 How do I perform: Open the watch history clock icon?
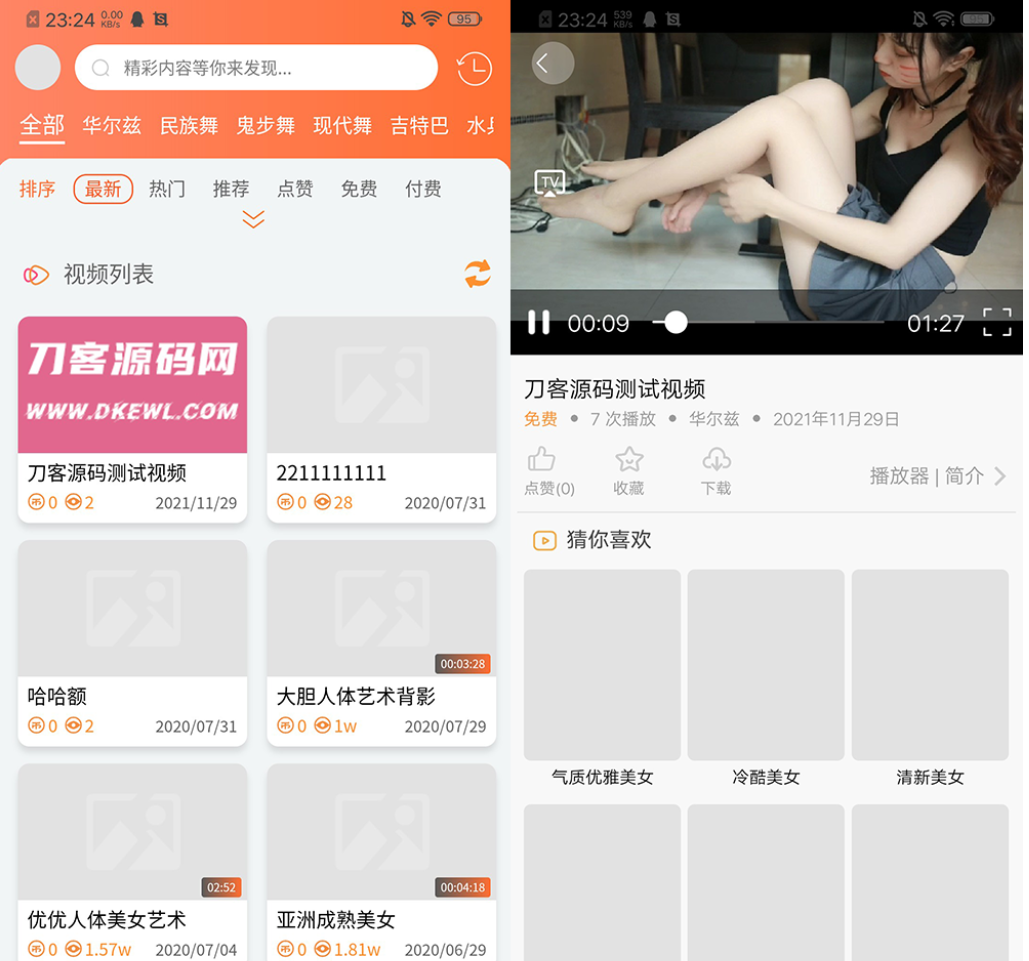(474, 68)
